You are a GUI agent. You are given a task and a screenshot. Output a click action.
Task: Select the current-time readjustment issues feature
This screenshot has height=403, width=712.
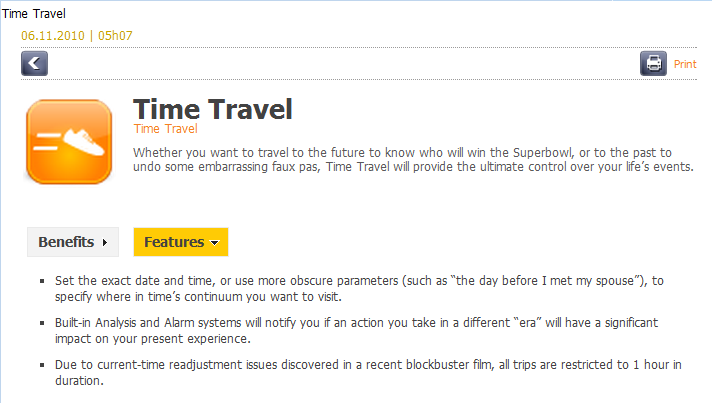368,373
